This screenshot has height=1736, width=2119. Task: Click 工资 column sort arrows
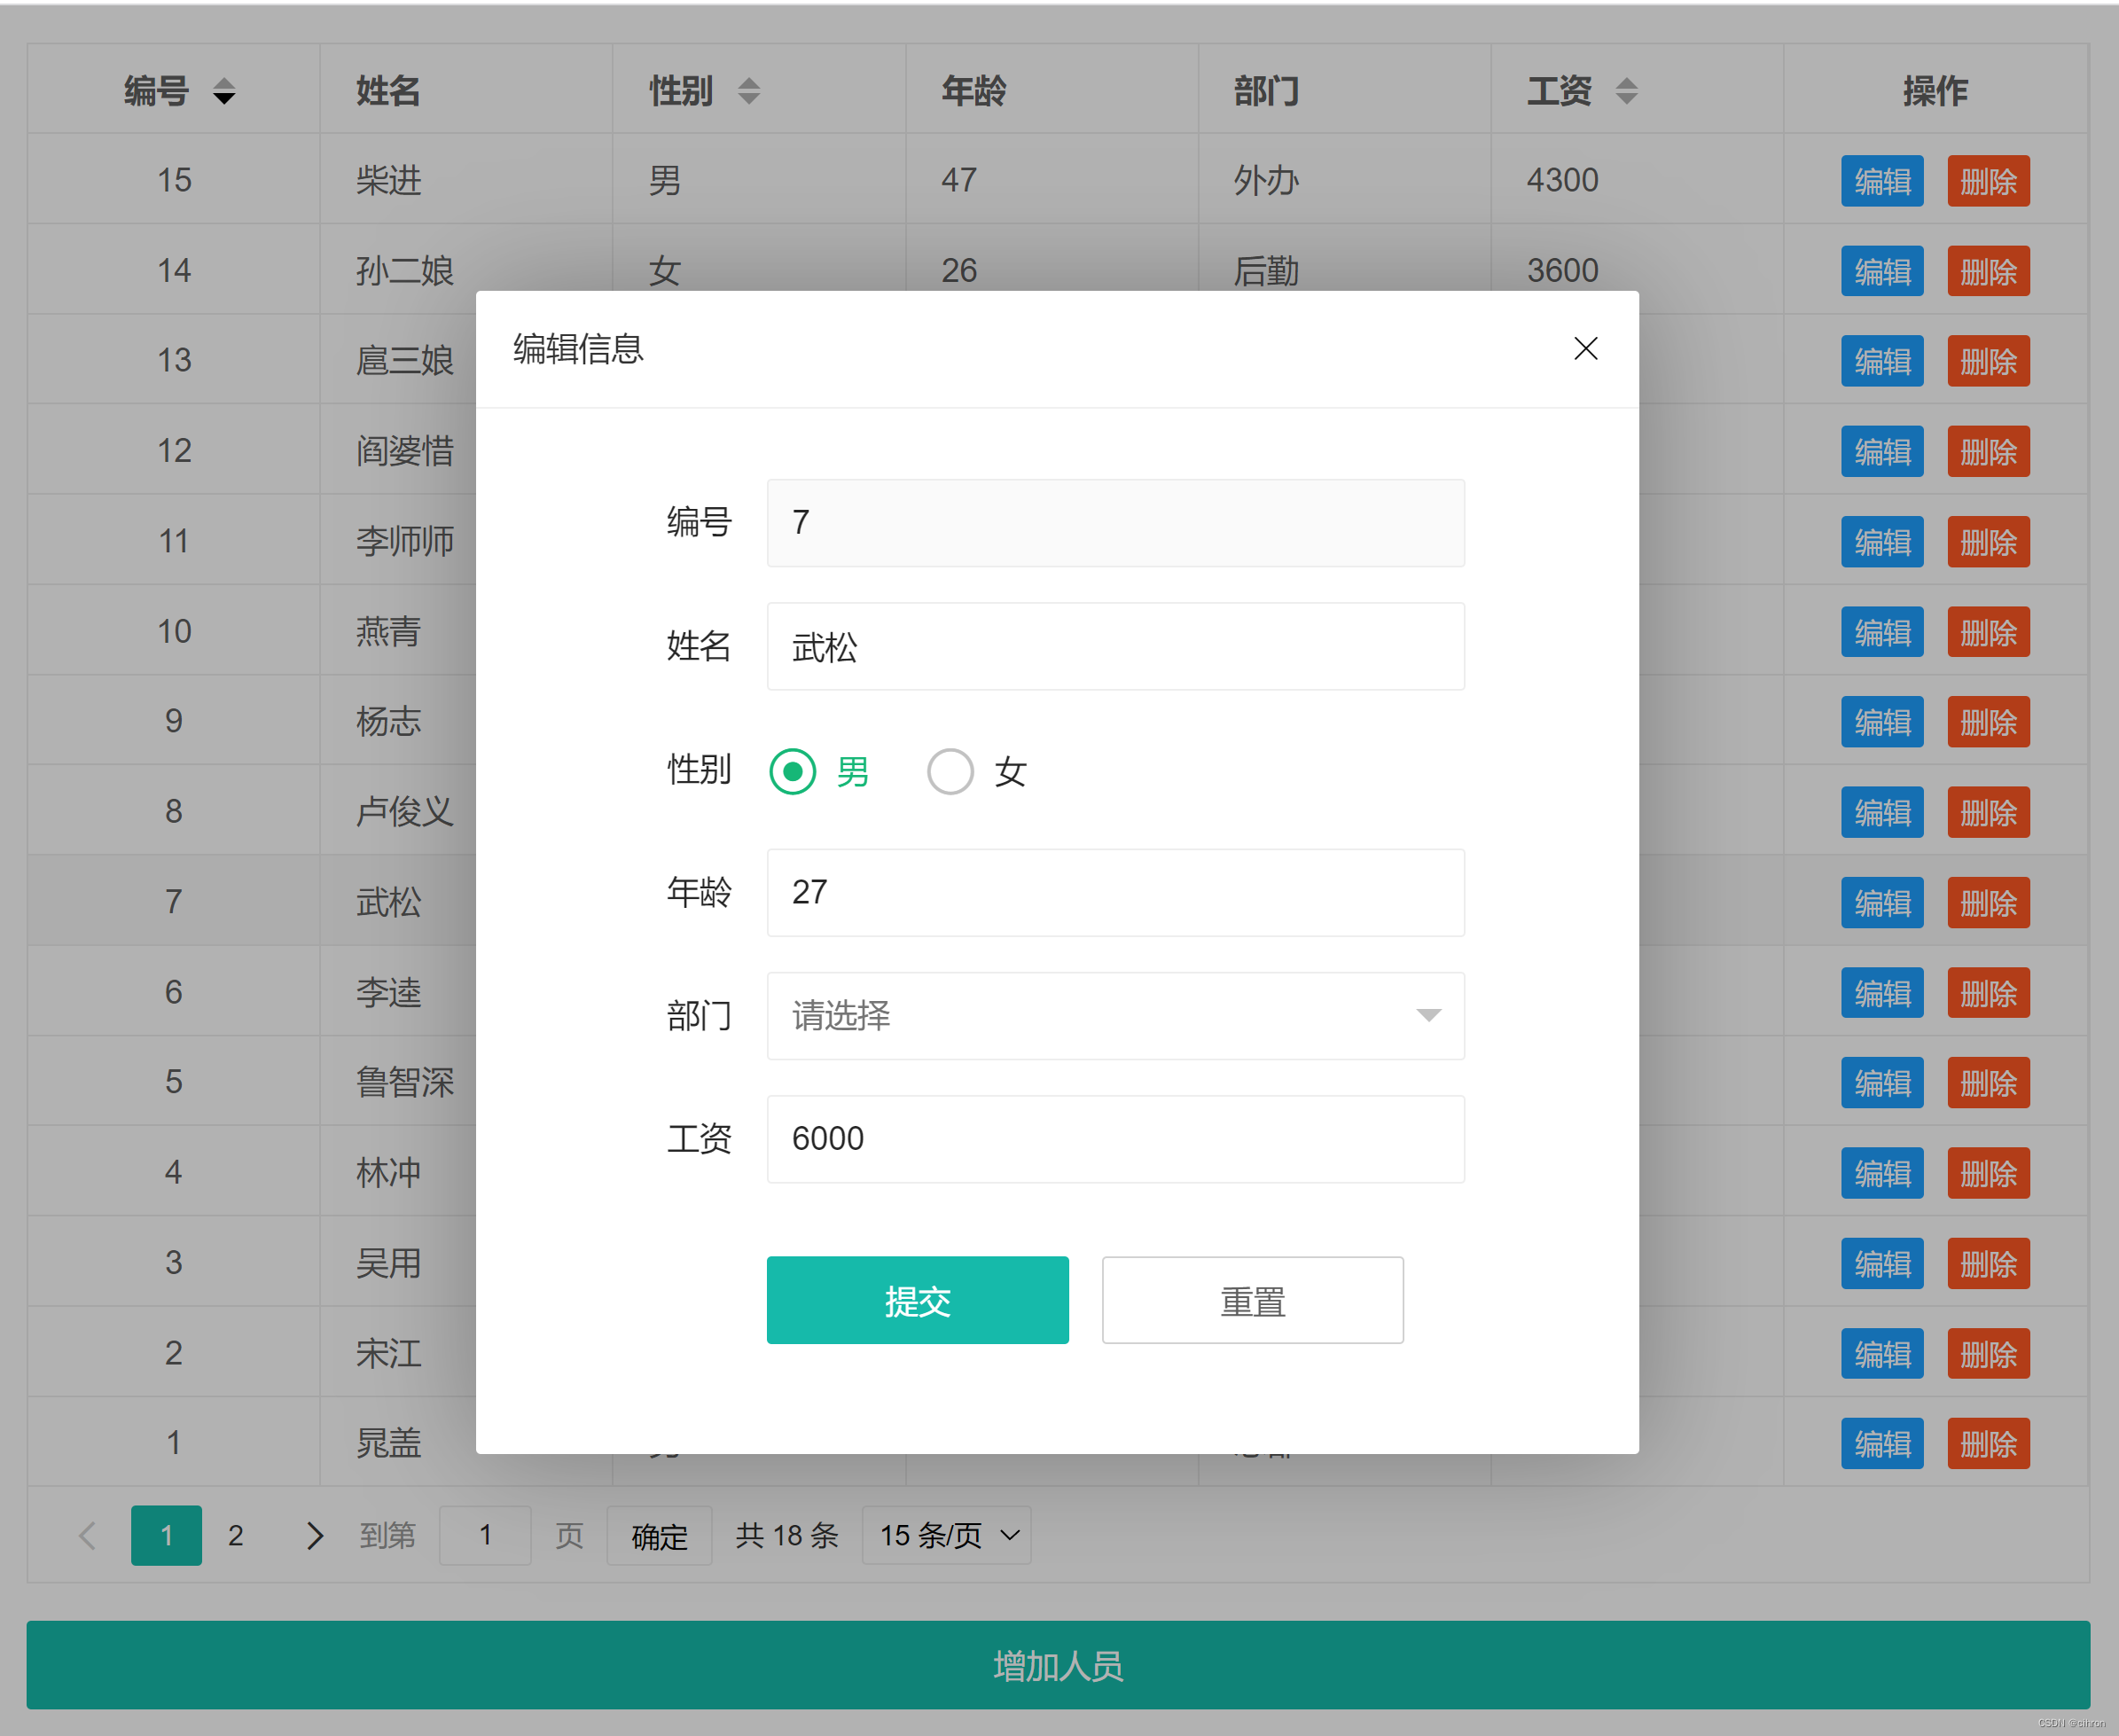(x=1627, y=91)
